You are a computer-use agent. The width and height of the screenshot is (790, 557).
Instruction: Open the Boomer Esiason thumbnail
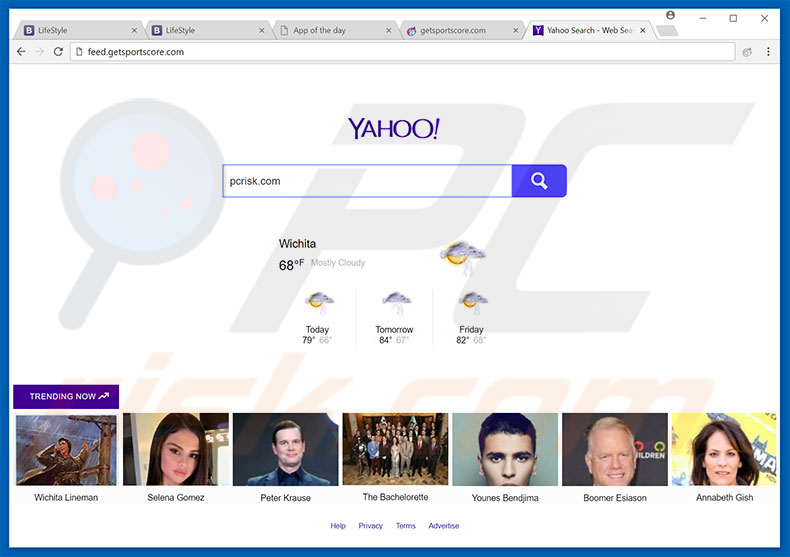[x=615, y=450]
